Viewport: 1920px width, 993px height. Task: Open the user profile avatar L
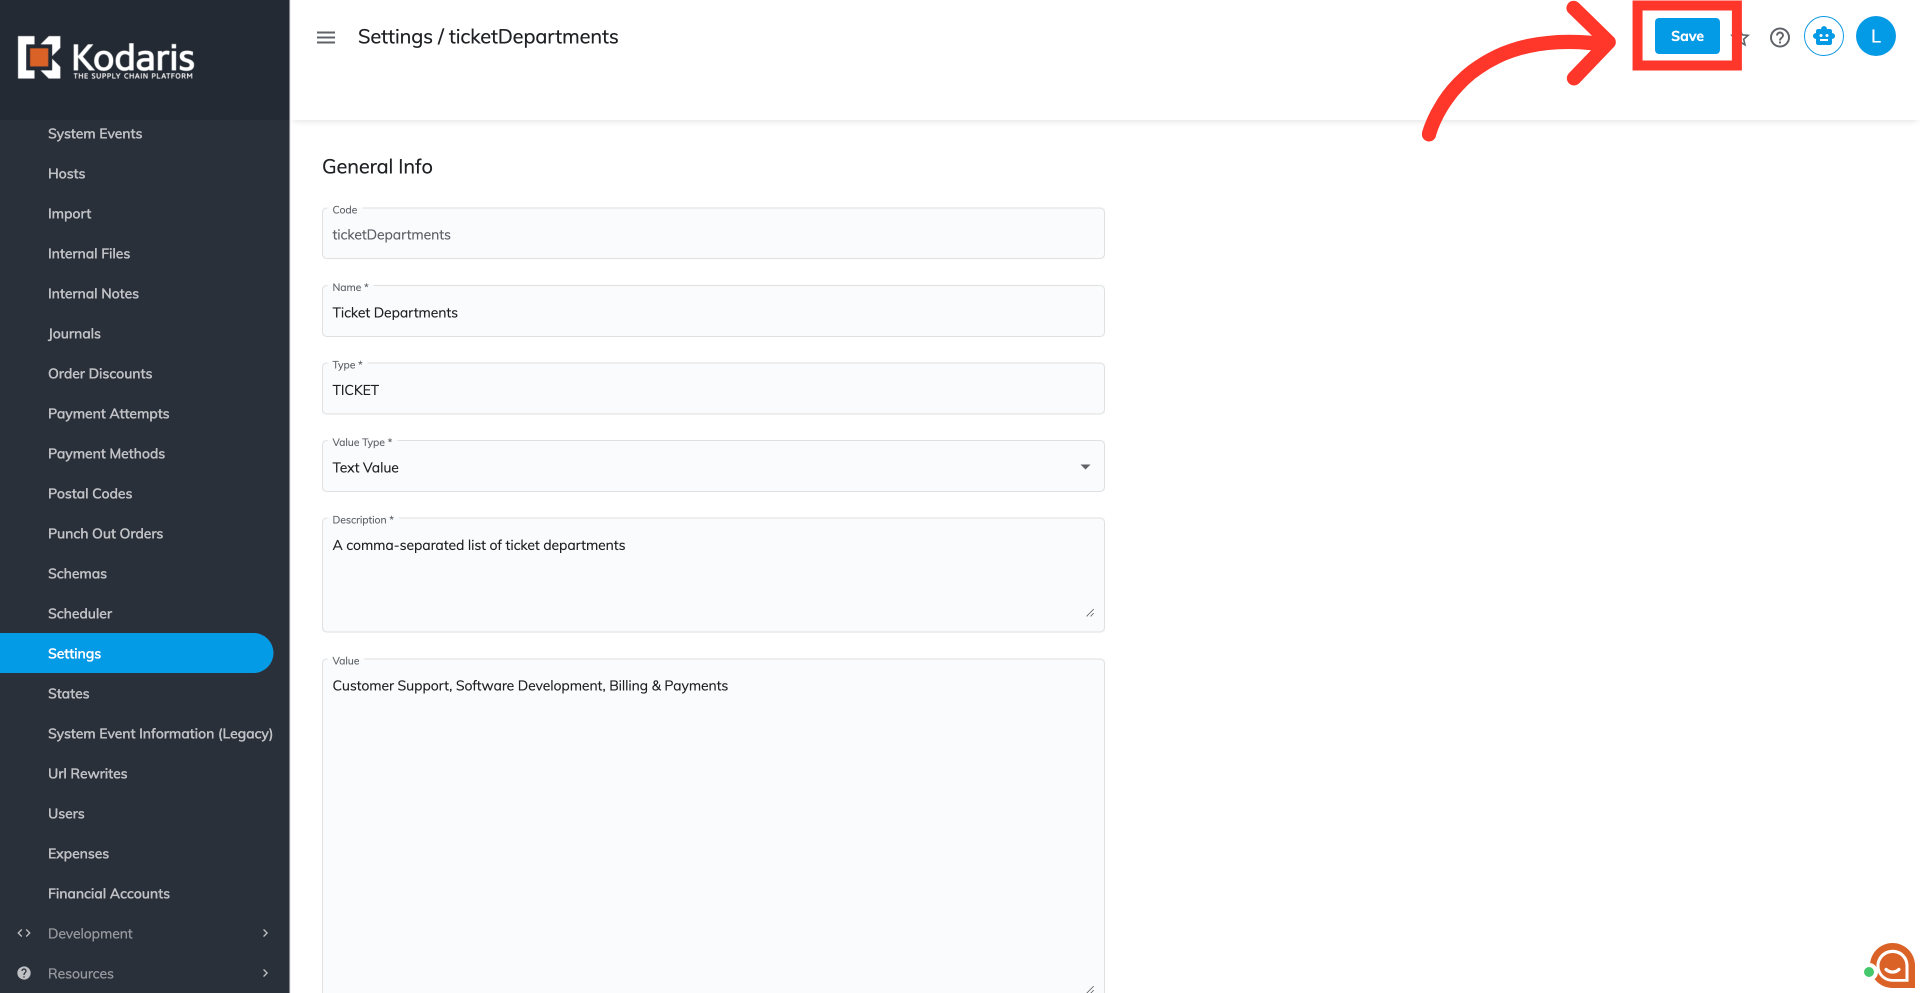pos(1875,36)
